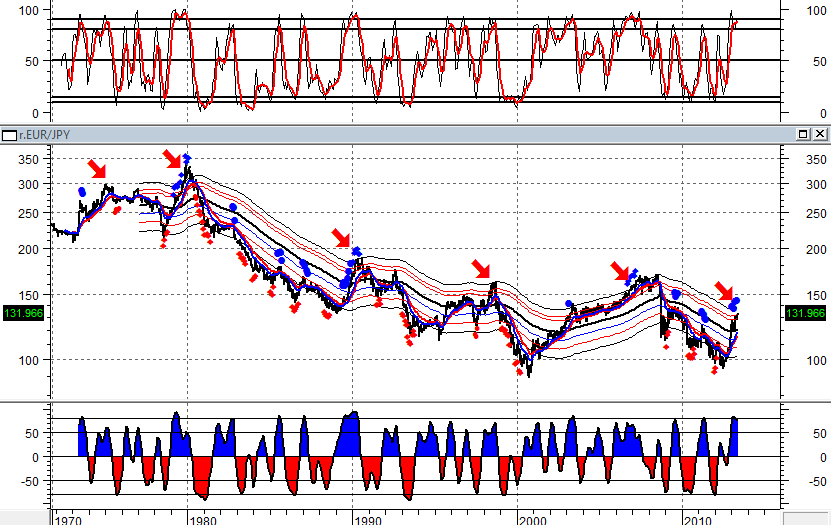Click the 50 label on bottom histogram right axis
The width and height of the screenshot is (831, 525).
click(x=819, y=433)
